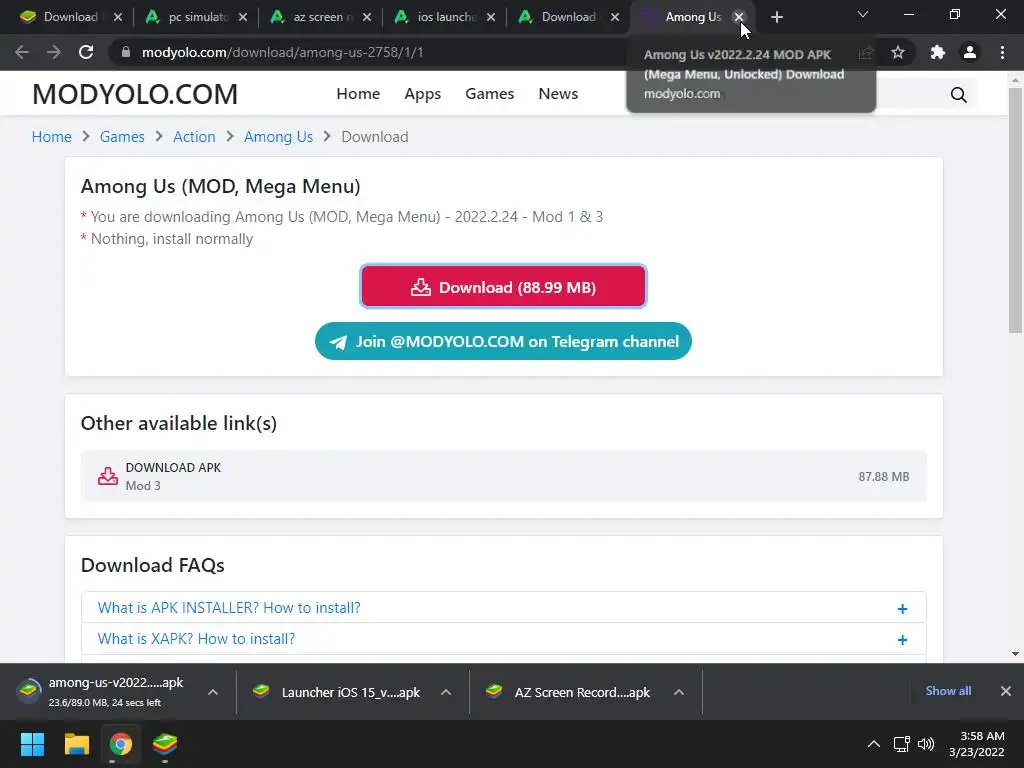1024x768 pixels.
Task: Show hidden system tray icons
Action: pos(874,744)
